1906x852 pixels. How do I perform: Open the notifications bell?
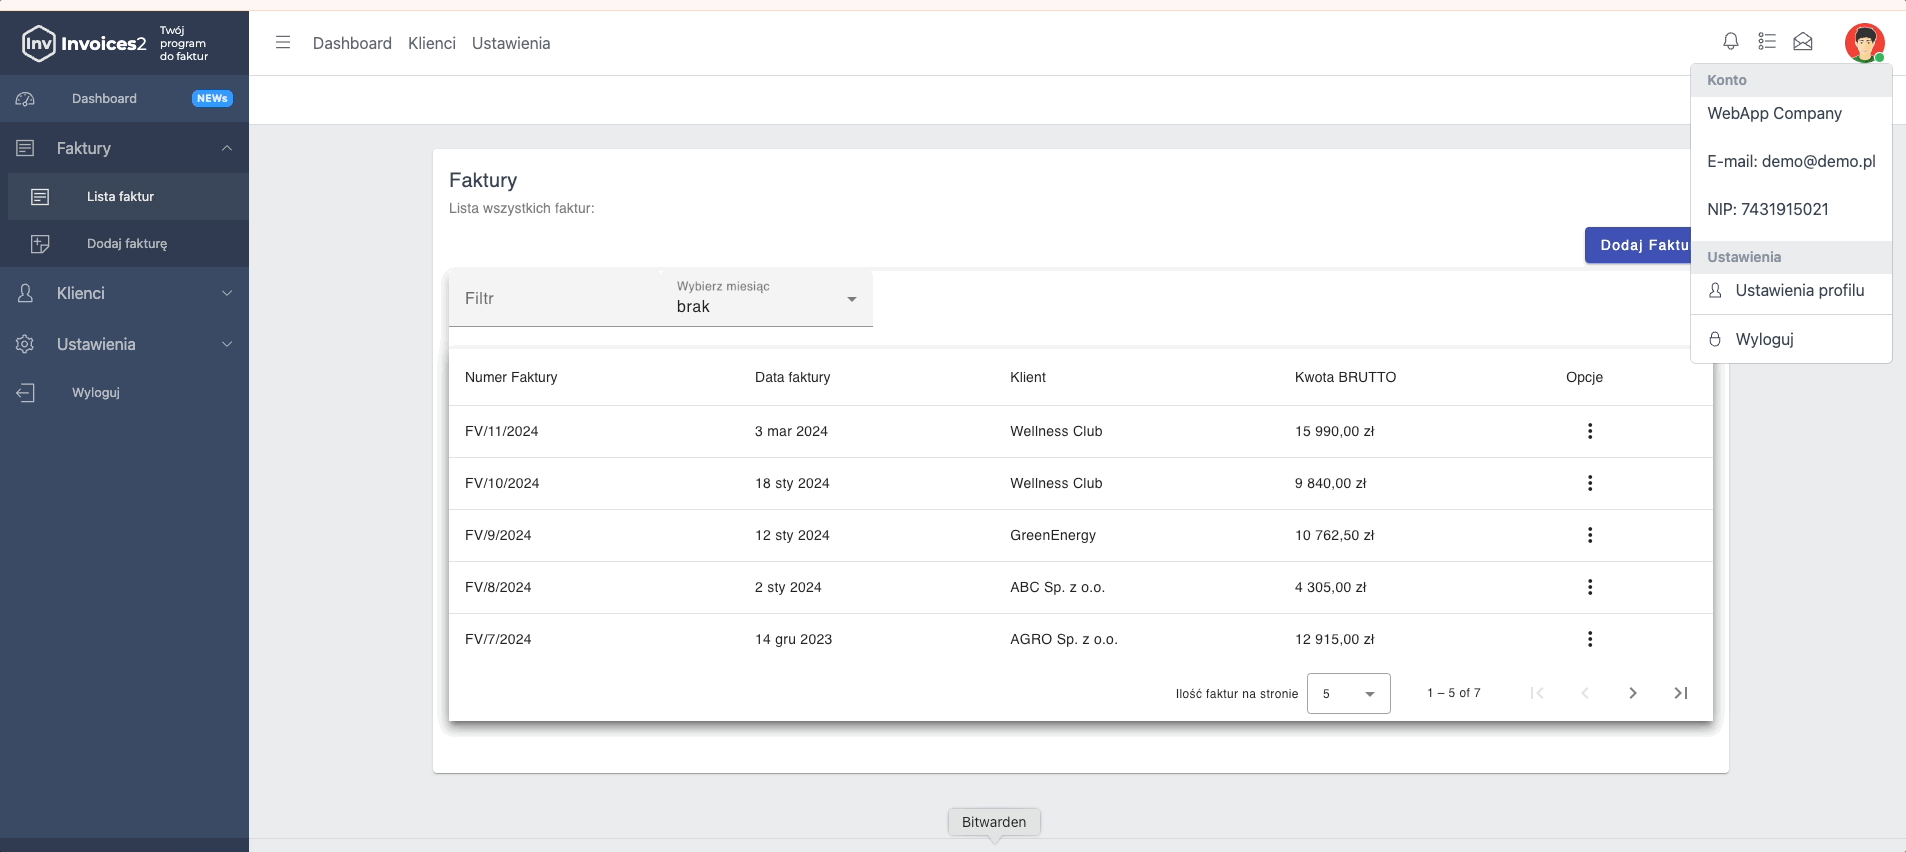click(x=1731, y=41)
